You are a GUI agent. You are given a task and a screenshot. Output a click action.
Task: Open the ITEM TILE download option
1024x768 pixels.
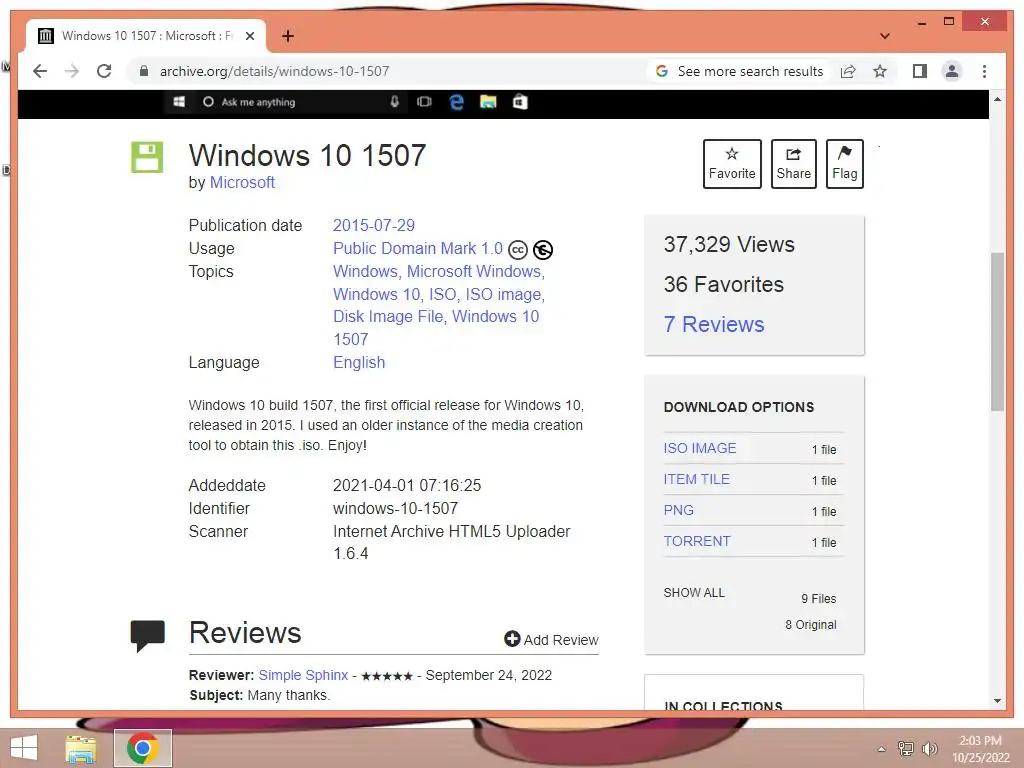coord(696,479)
